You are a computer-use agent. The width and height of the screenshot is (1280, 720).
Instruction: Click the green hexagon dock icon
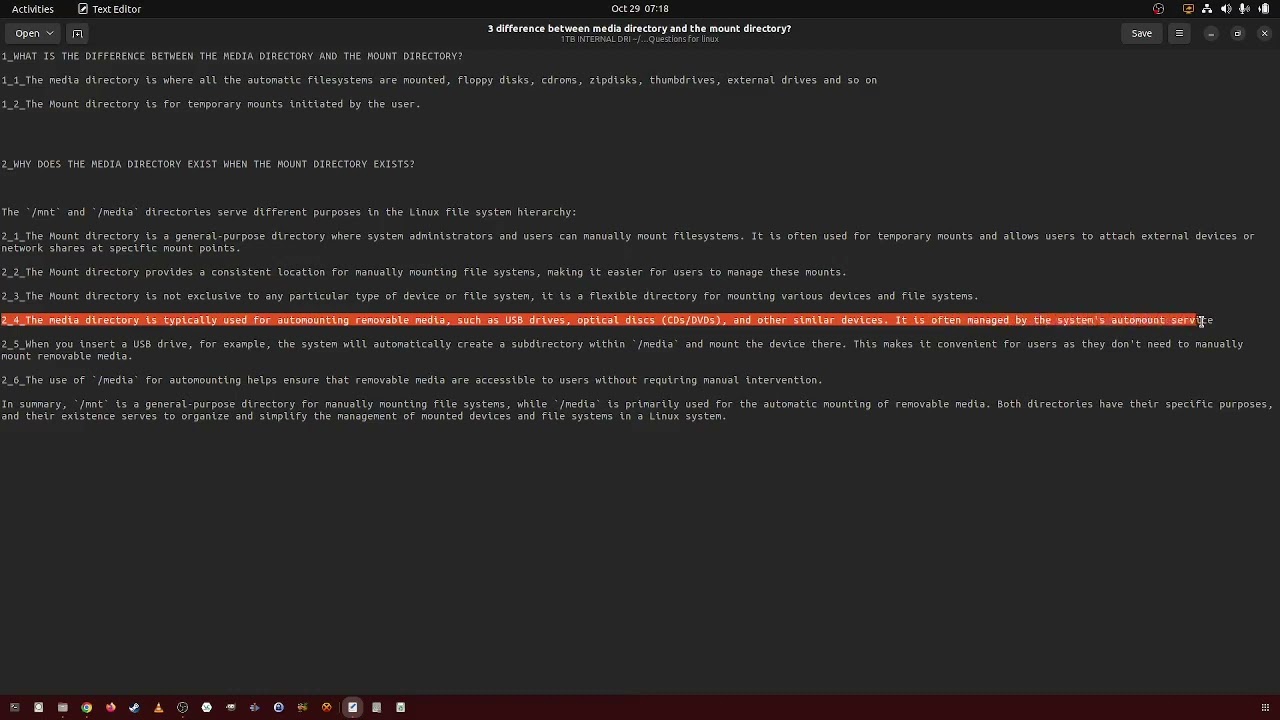click(x=207, y=708)
